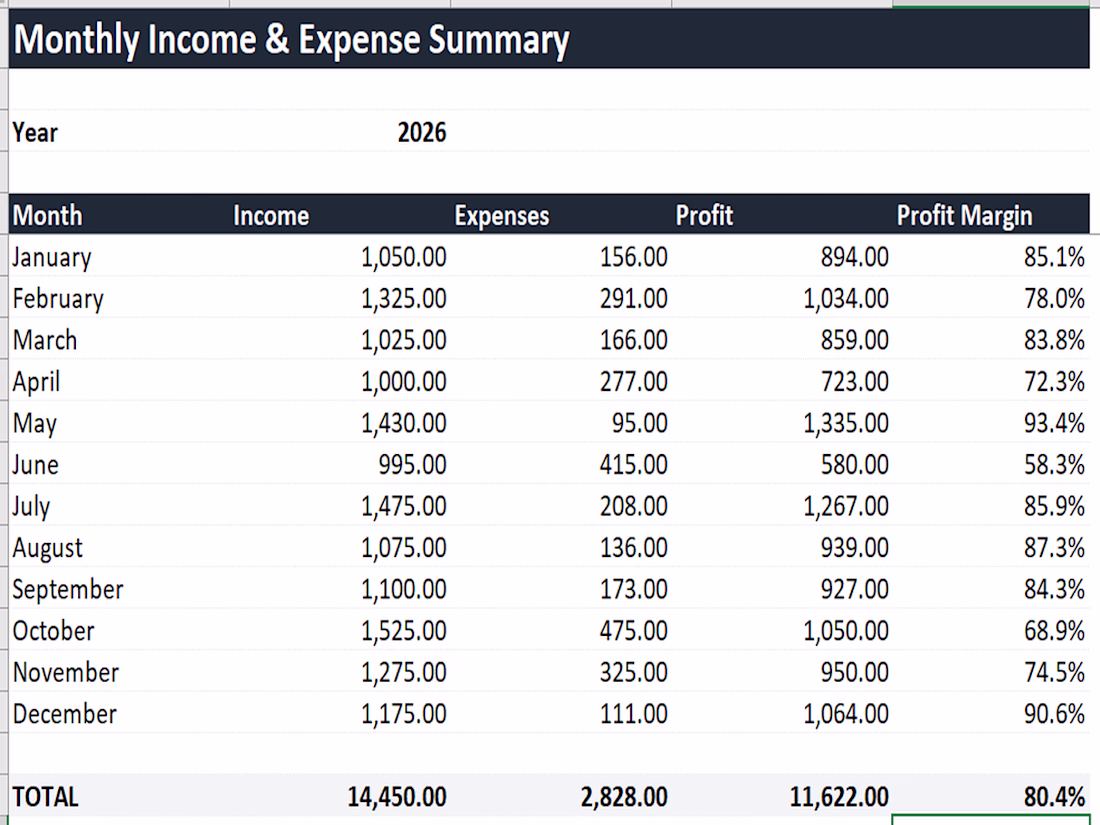Select August's profit margin 87.3%
Image resolution: width=1100 pixels, height=825 pixels.
(x=1054, y=548)
